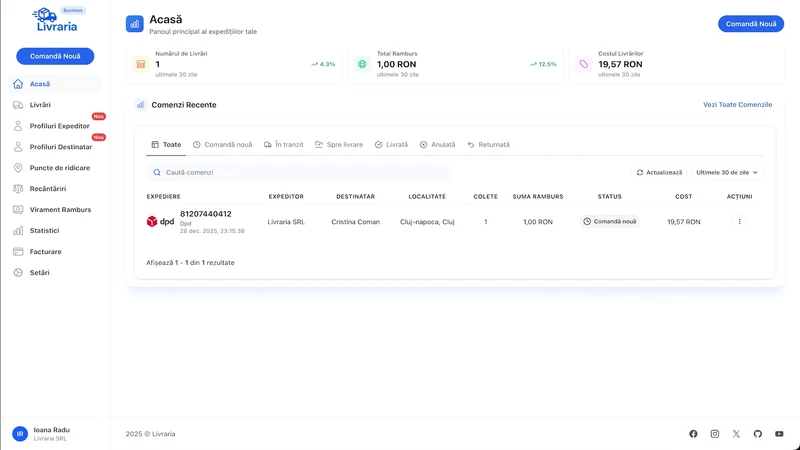
Task: Click the 4.3% trend indicator
Action: tap(323, 64)
